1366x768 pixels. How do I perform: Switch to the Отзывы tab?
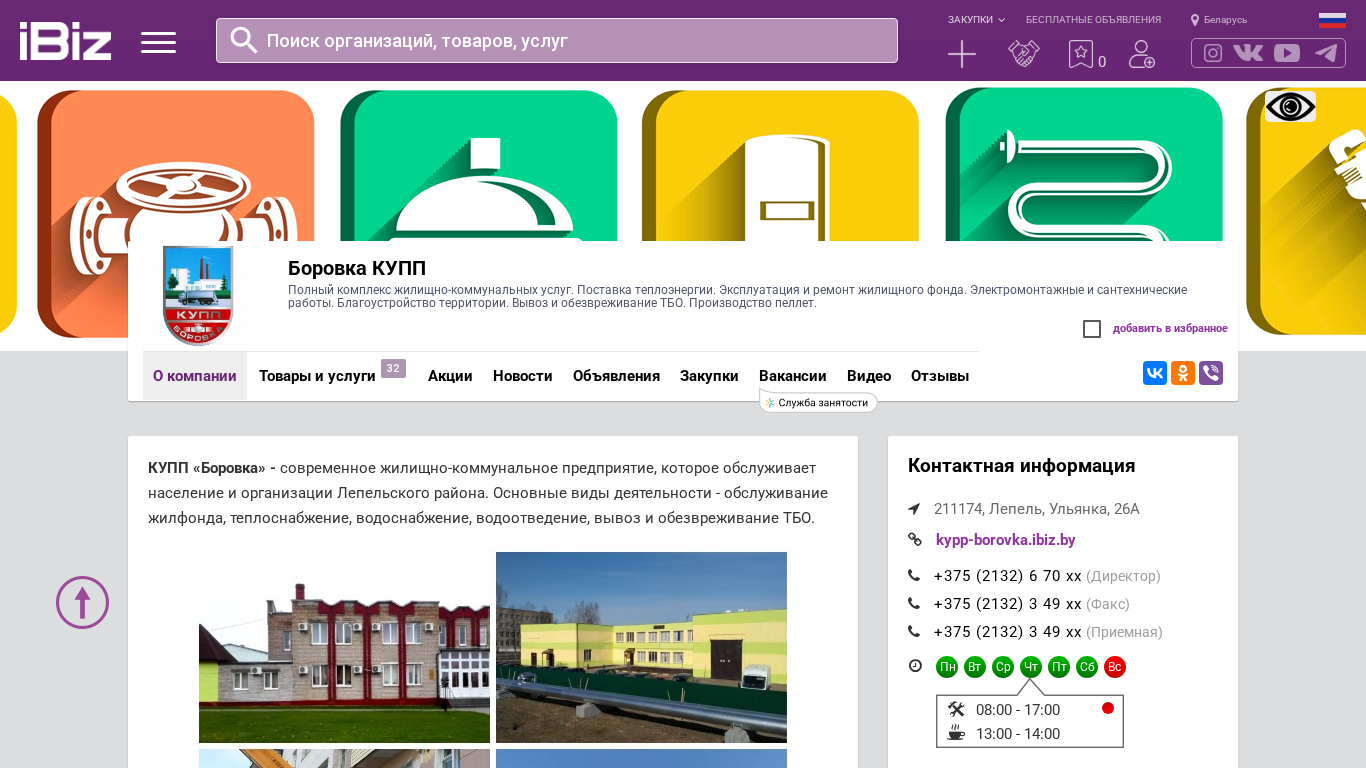(x=939, y=376)
